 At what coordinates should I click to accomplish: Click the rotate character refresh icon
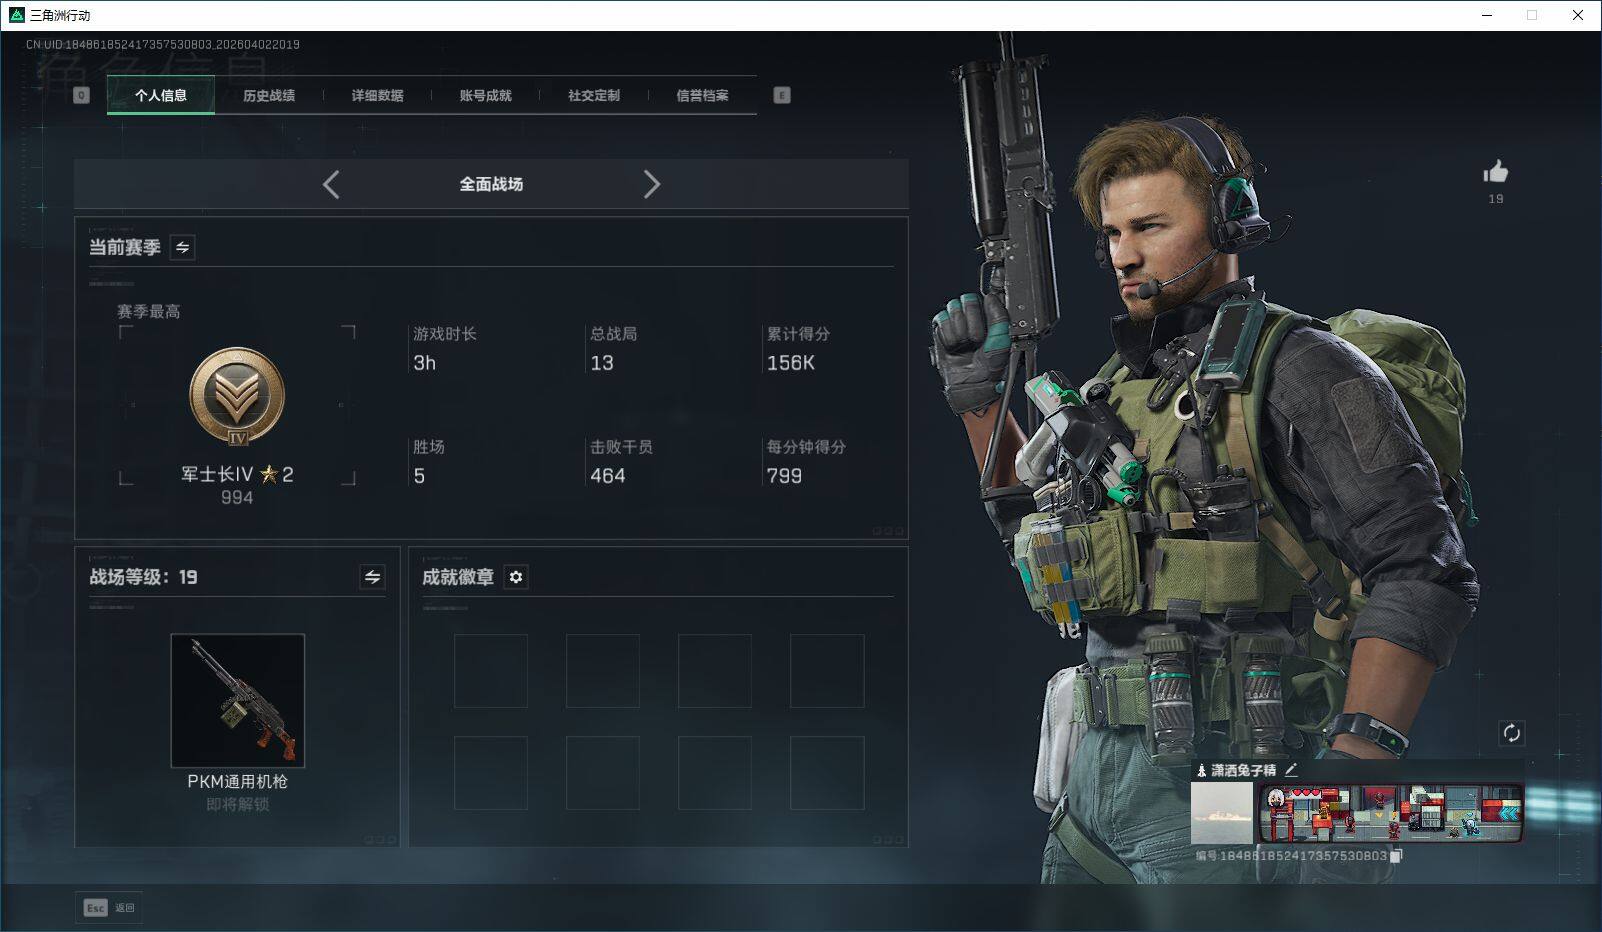click(x=1511, y=733)
